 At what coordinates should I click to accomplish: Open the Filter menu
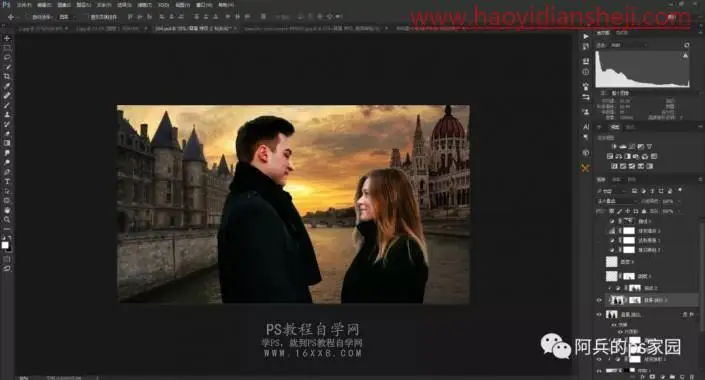pyautogui.click(x=144, y=5)
